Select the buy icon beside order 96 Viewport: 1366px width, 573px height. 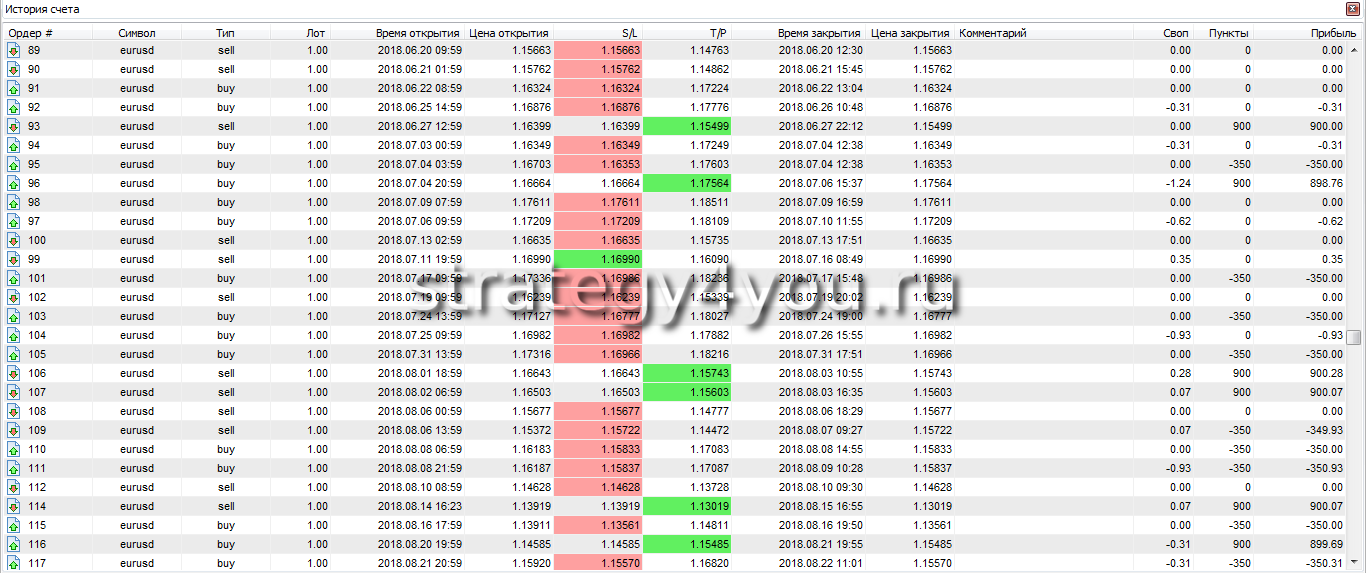[x=14, y=183]
